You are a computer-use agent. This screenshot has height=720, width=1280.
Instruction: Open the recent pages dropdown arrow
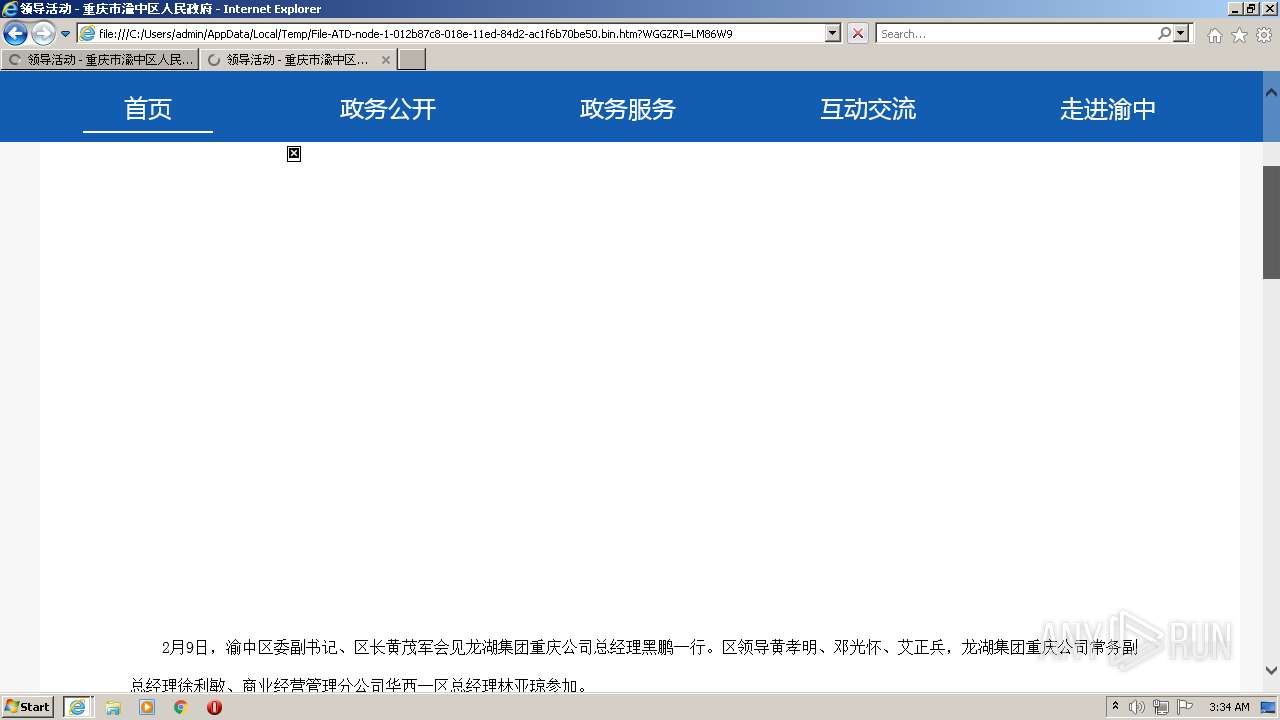pyautogui.click(x=66, y=34)
